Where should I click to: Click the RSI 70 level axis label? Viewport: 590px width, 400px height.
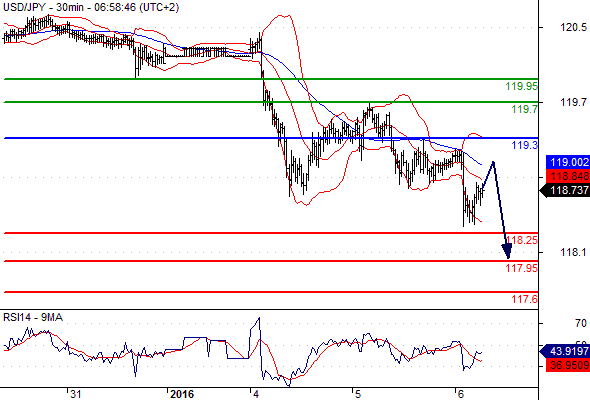pyautogui.click(x=581, y=323)
